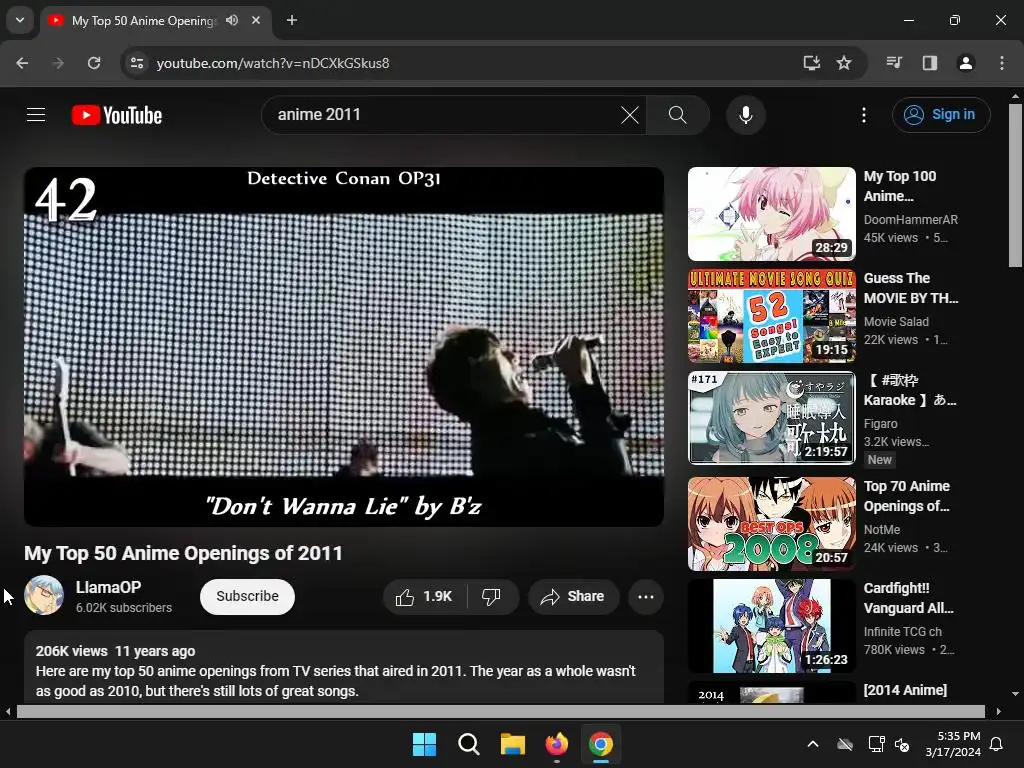Screen dimensions: 1024x768
Task: Like the video with thumbs up
Action: [x=424, y=596]
